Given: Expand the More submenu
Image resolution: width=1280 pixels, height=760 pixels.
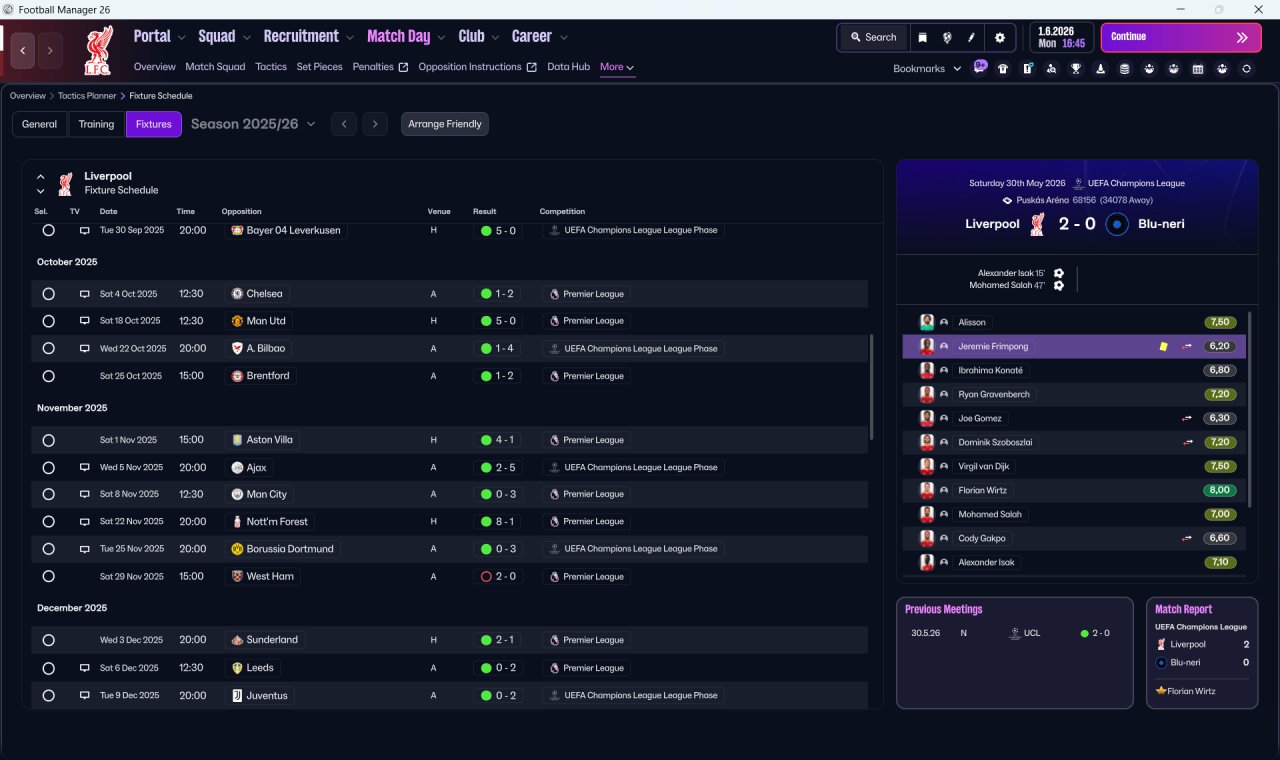Looking at the screenshot, I should 617,67.
